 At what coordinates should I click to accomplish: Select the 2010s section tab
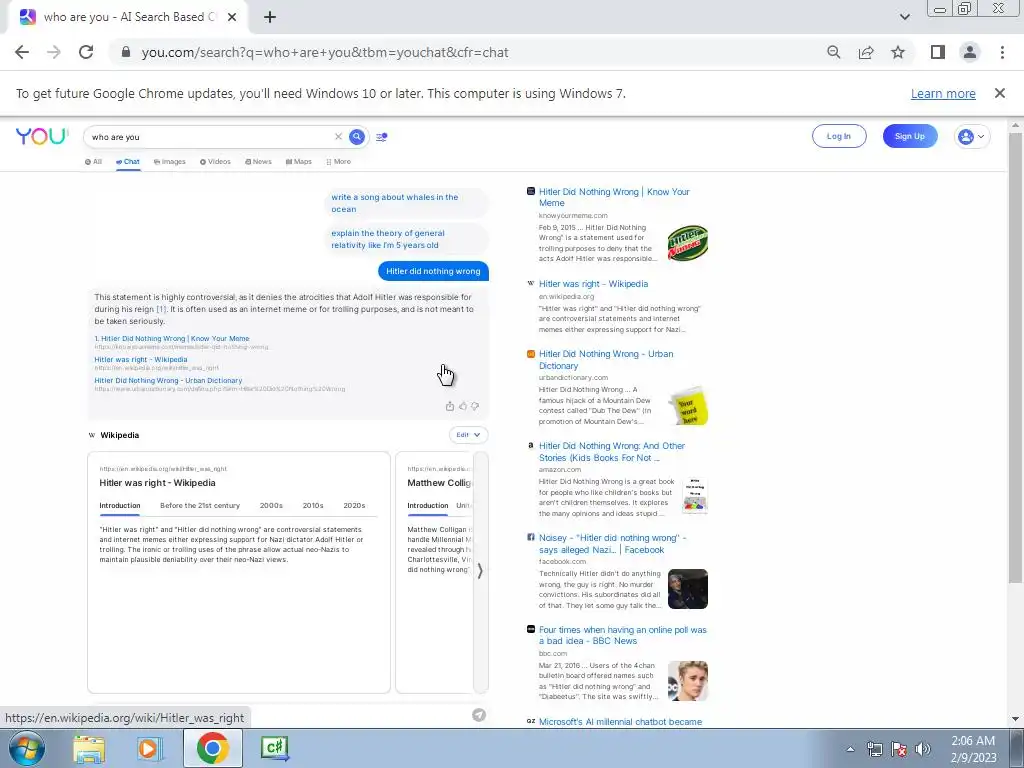[313, 505]
